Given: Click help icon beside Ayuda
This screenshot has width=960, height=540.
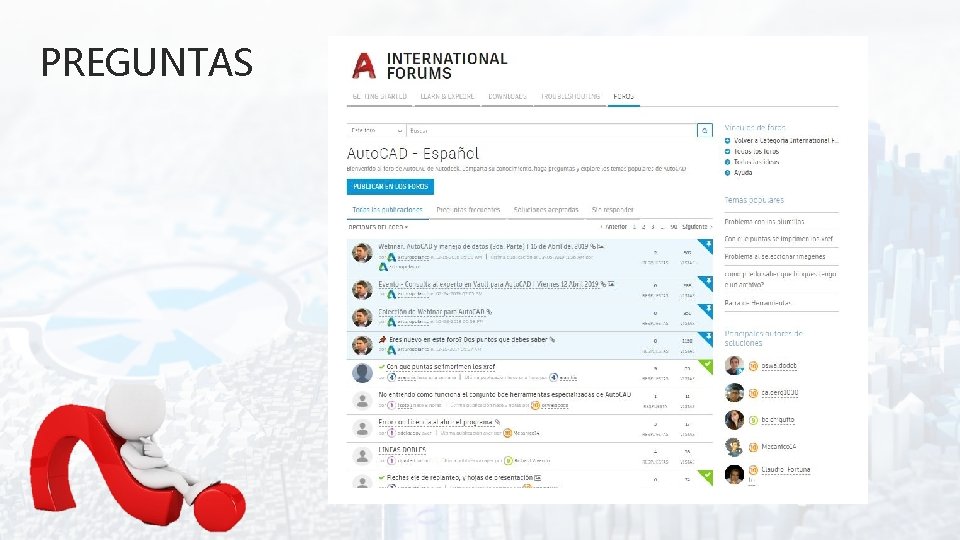Looking at the screenshot, I should point(727,173).
